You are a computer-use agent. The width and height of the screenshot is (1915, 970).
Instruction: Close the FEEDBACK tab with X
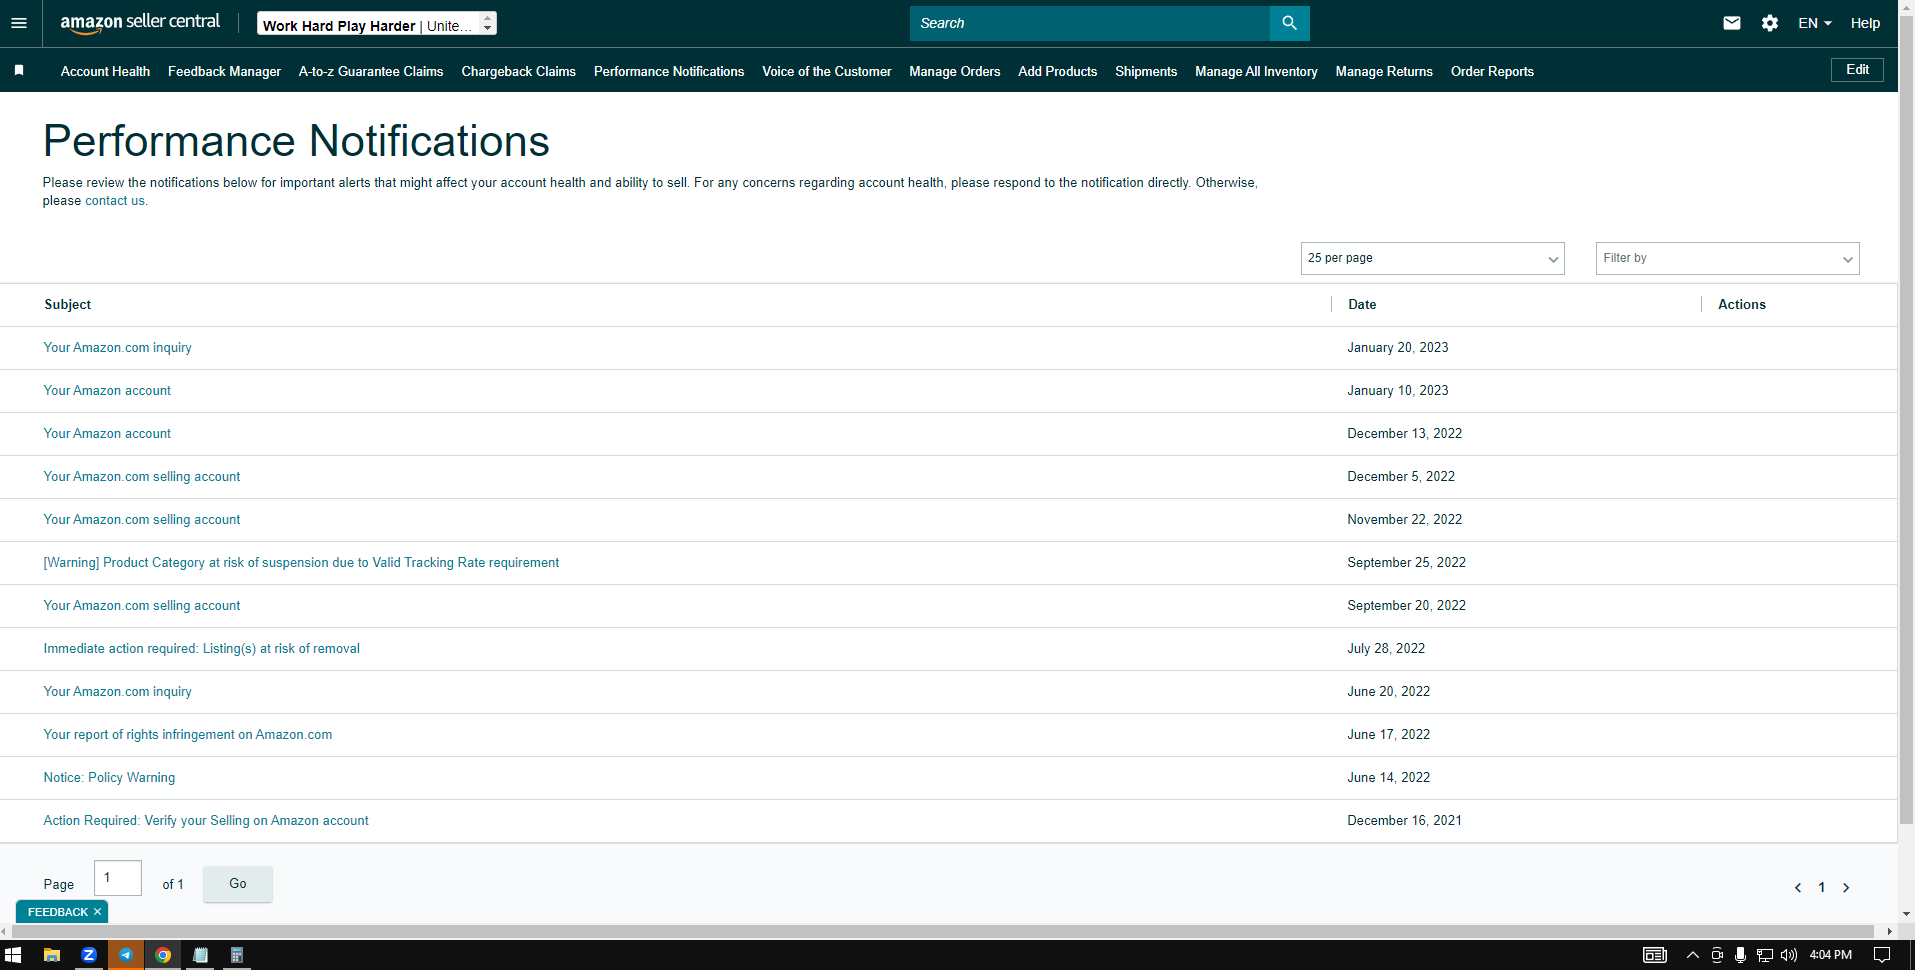(97, 912)
